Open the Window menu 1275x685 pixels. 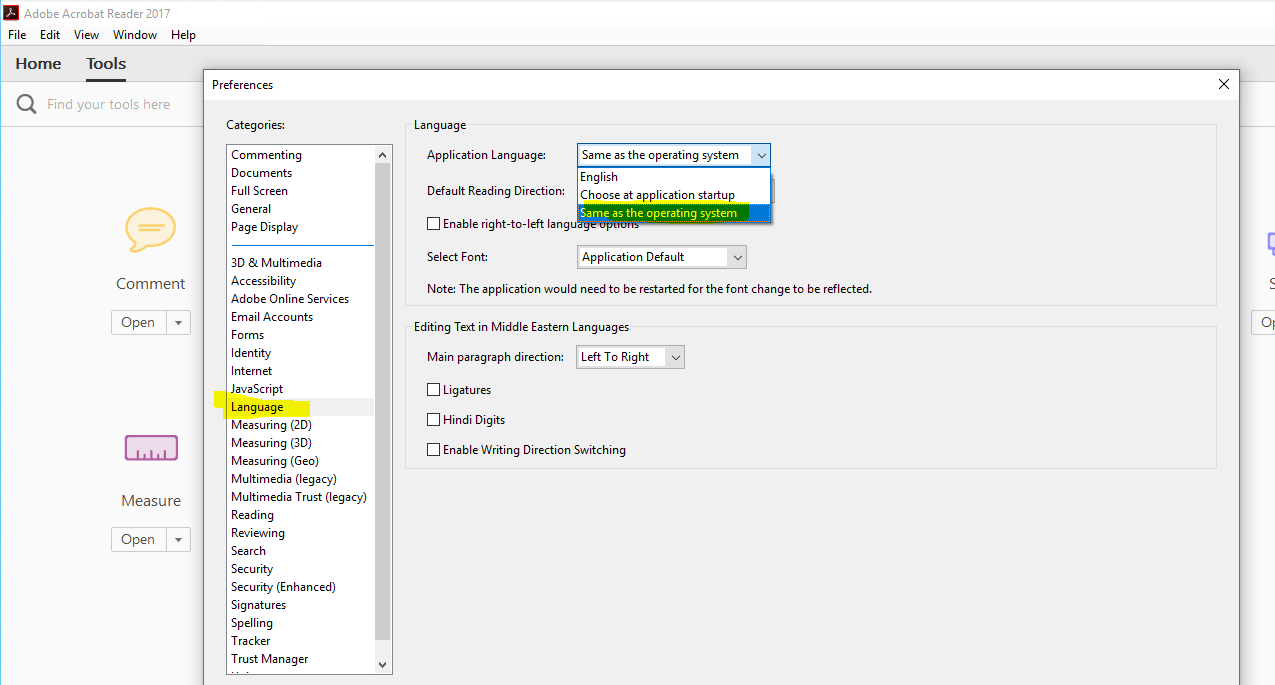[x=135, y=35]
